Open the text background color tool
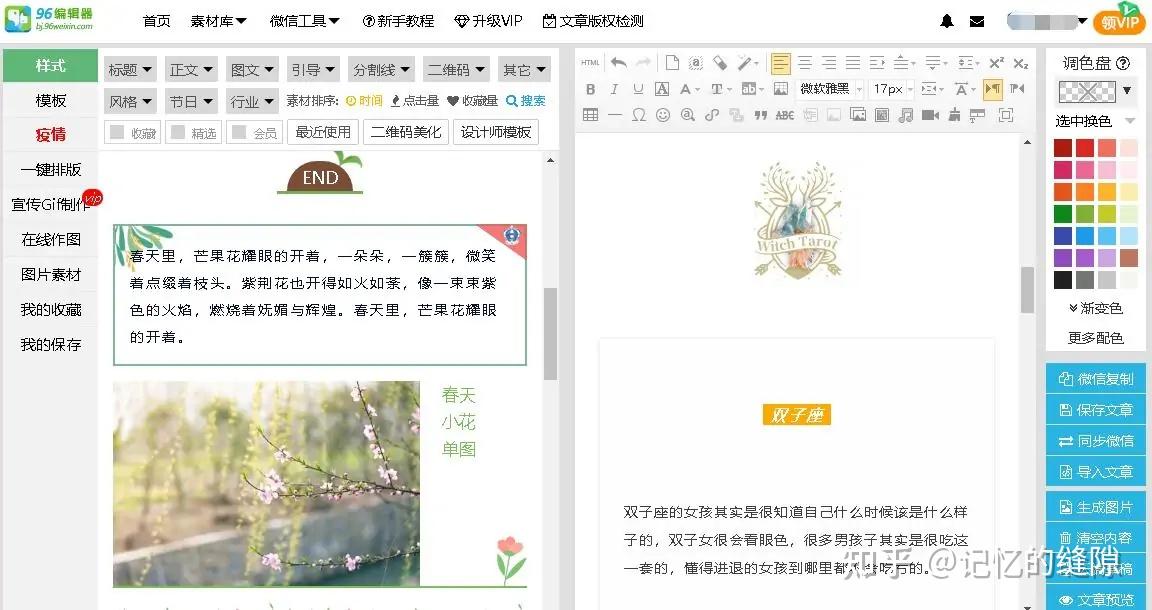Viewport: 1152px width, 610px height. click(752, 89)
